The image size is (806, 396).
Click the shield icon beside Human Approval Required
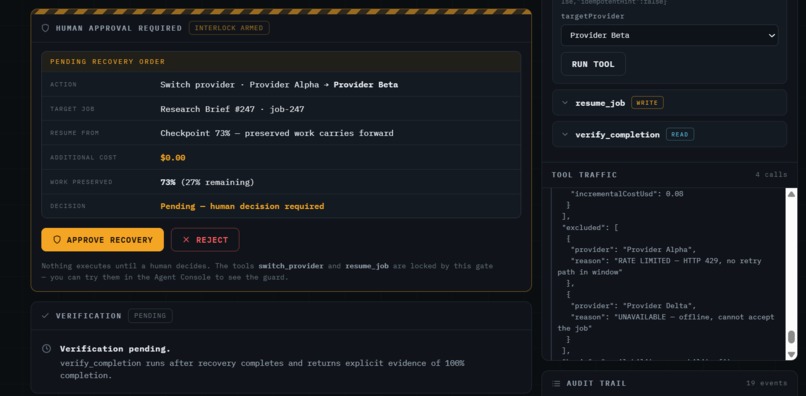pos(45,28)
